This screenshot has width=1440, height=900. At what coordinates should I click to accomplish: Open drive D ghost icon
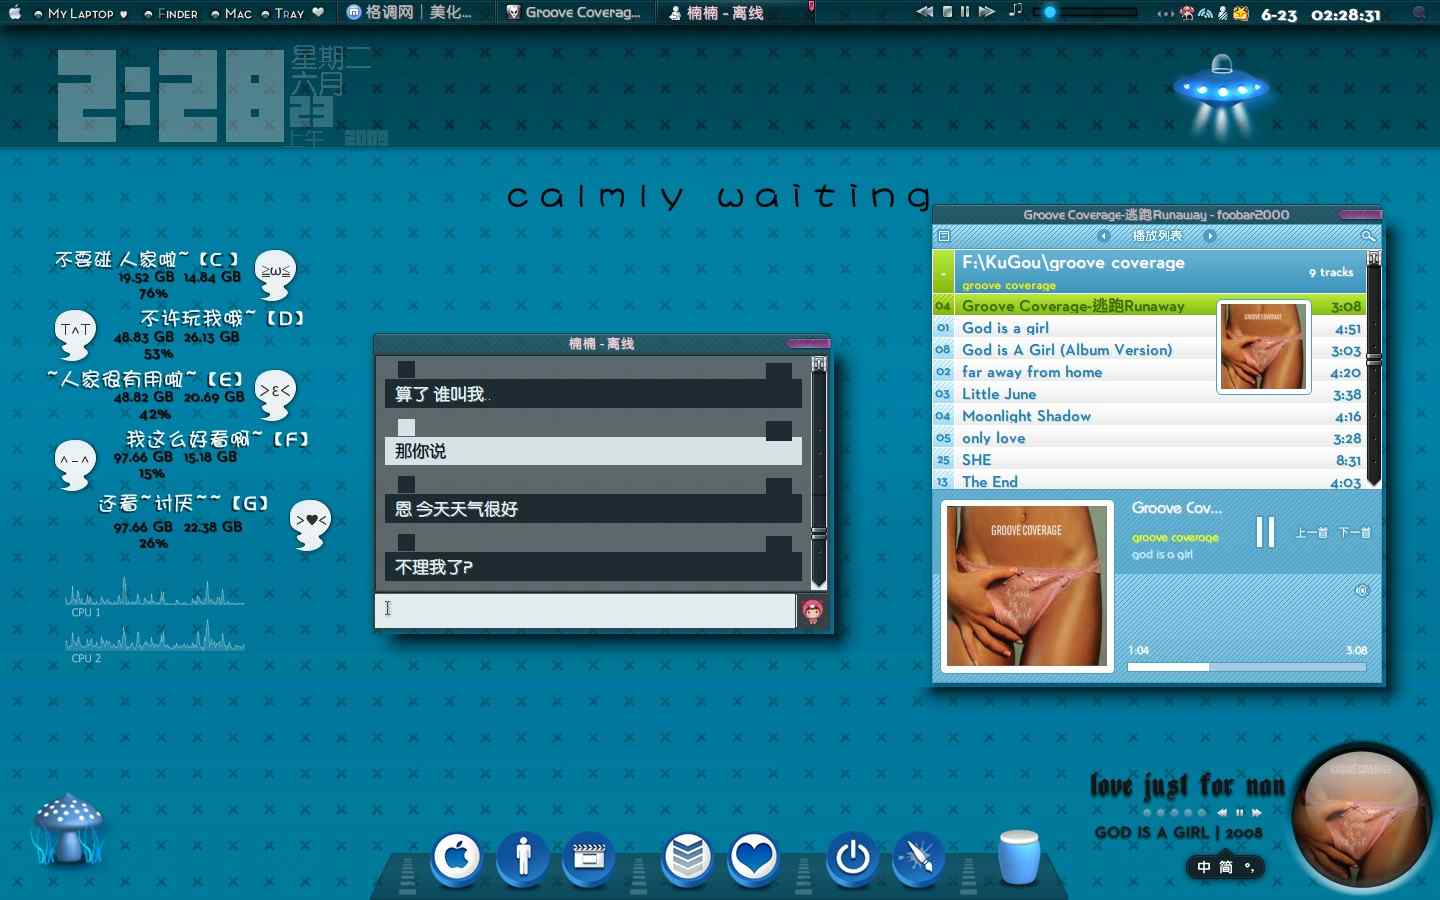click(76, 335)
